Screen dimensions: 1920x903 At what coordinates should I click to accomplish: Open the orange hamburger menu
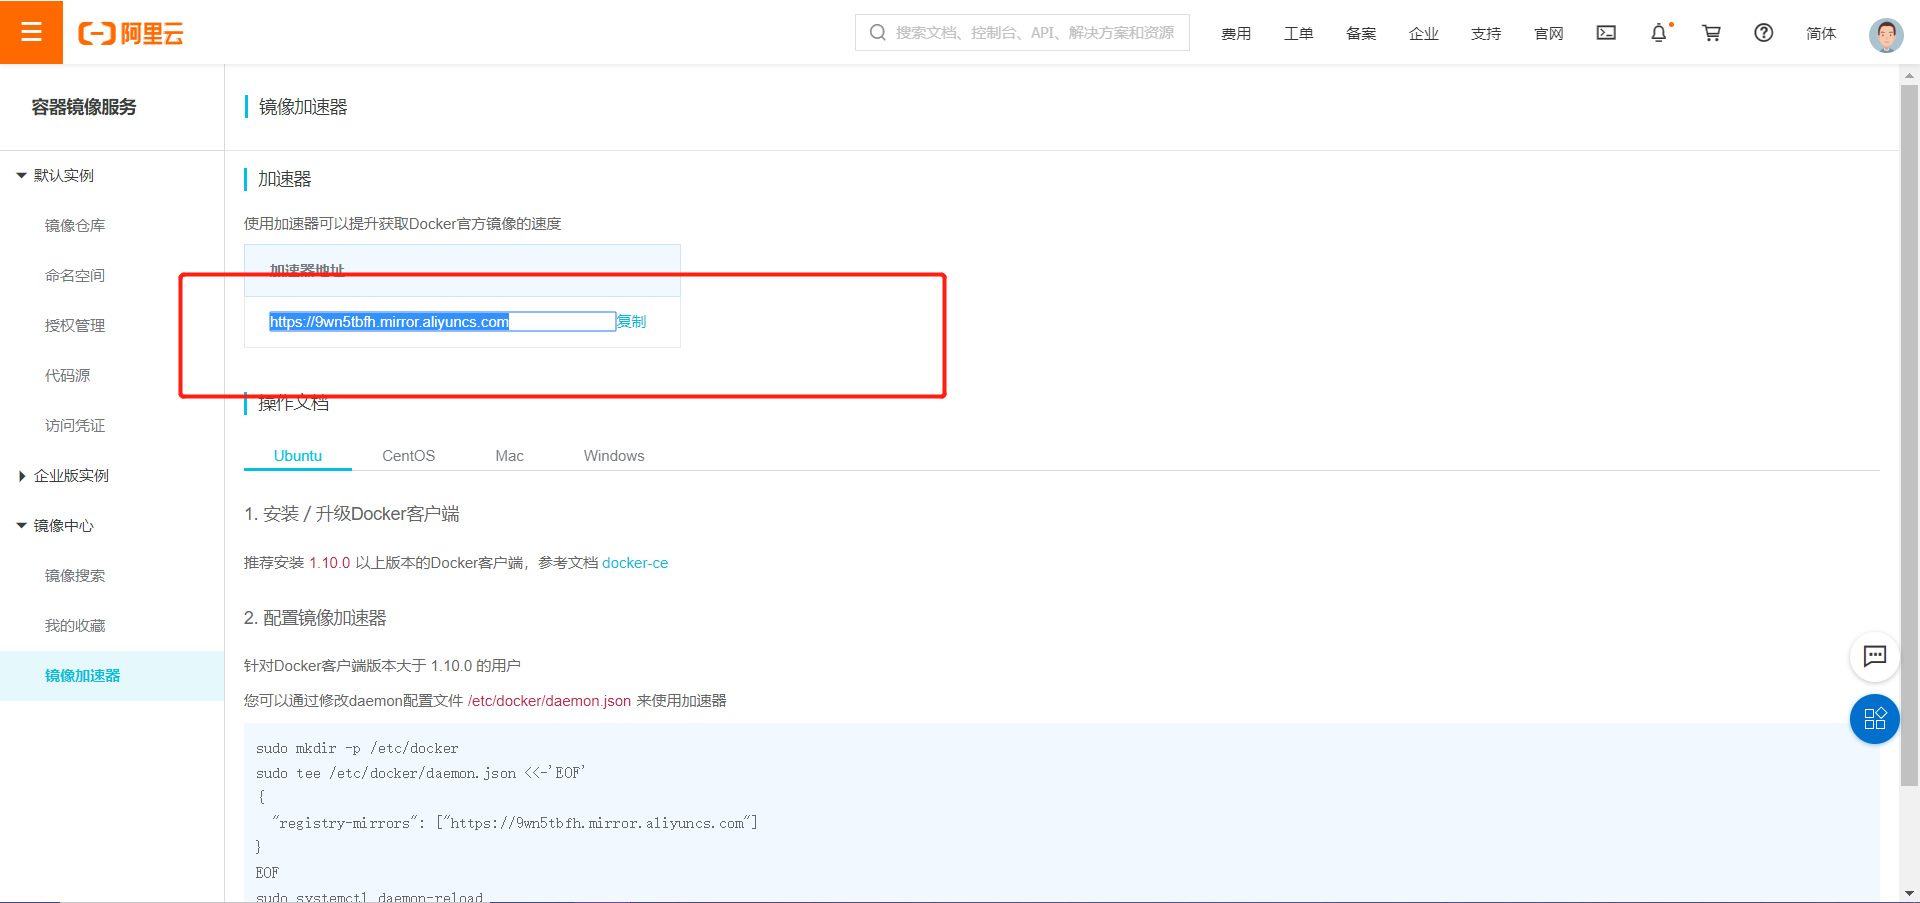[x=32, y=31]
